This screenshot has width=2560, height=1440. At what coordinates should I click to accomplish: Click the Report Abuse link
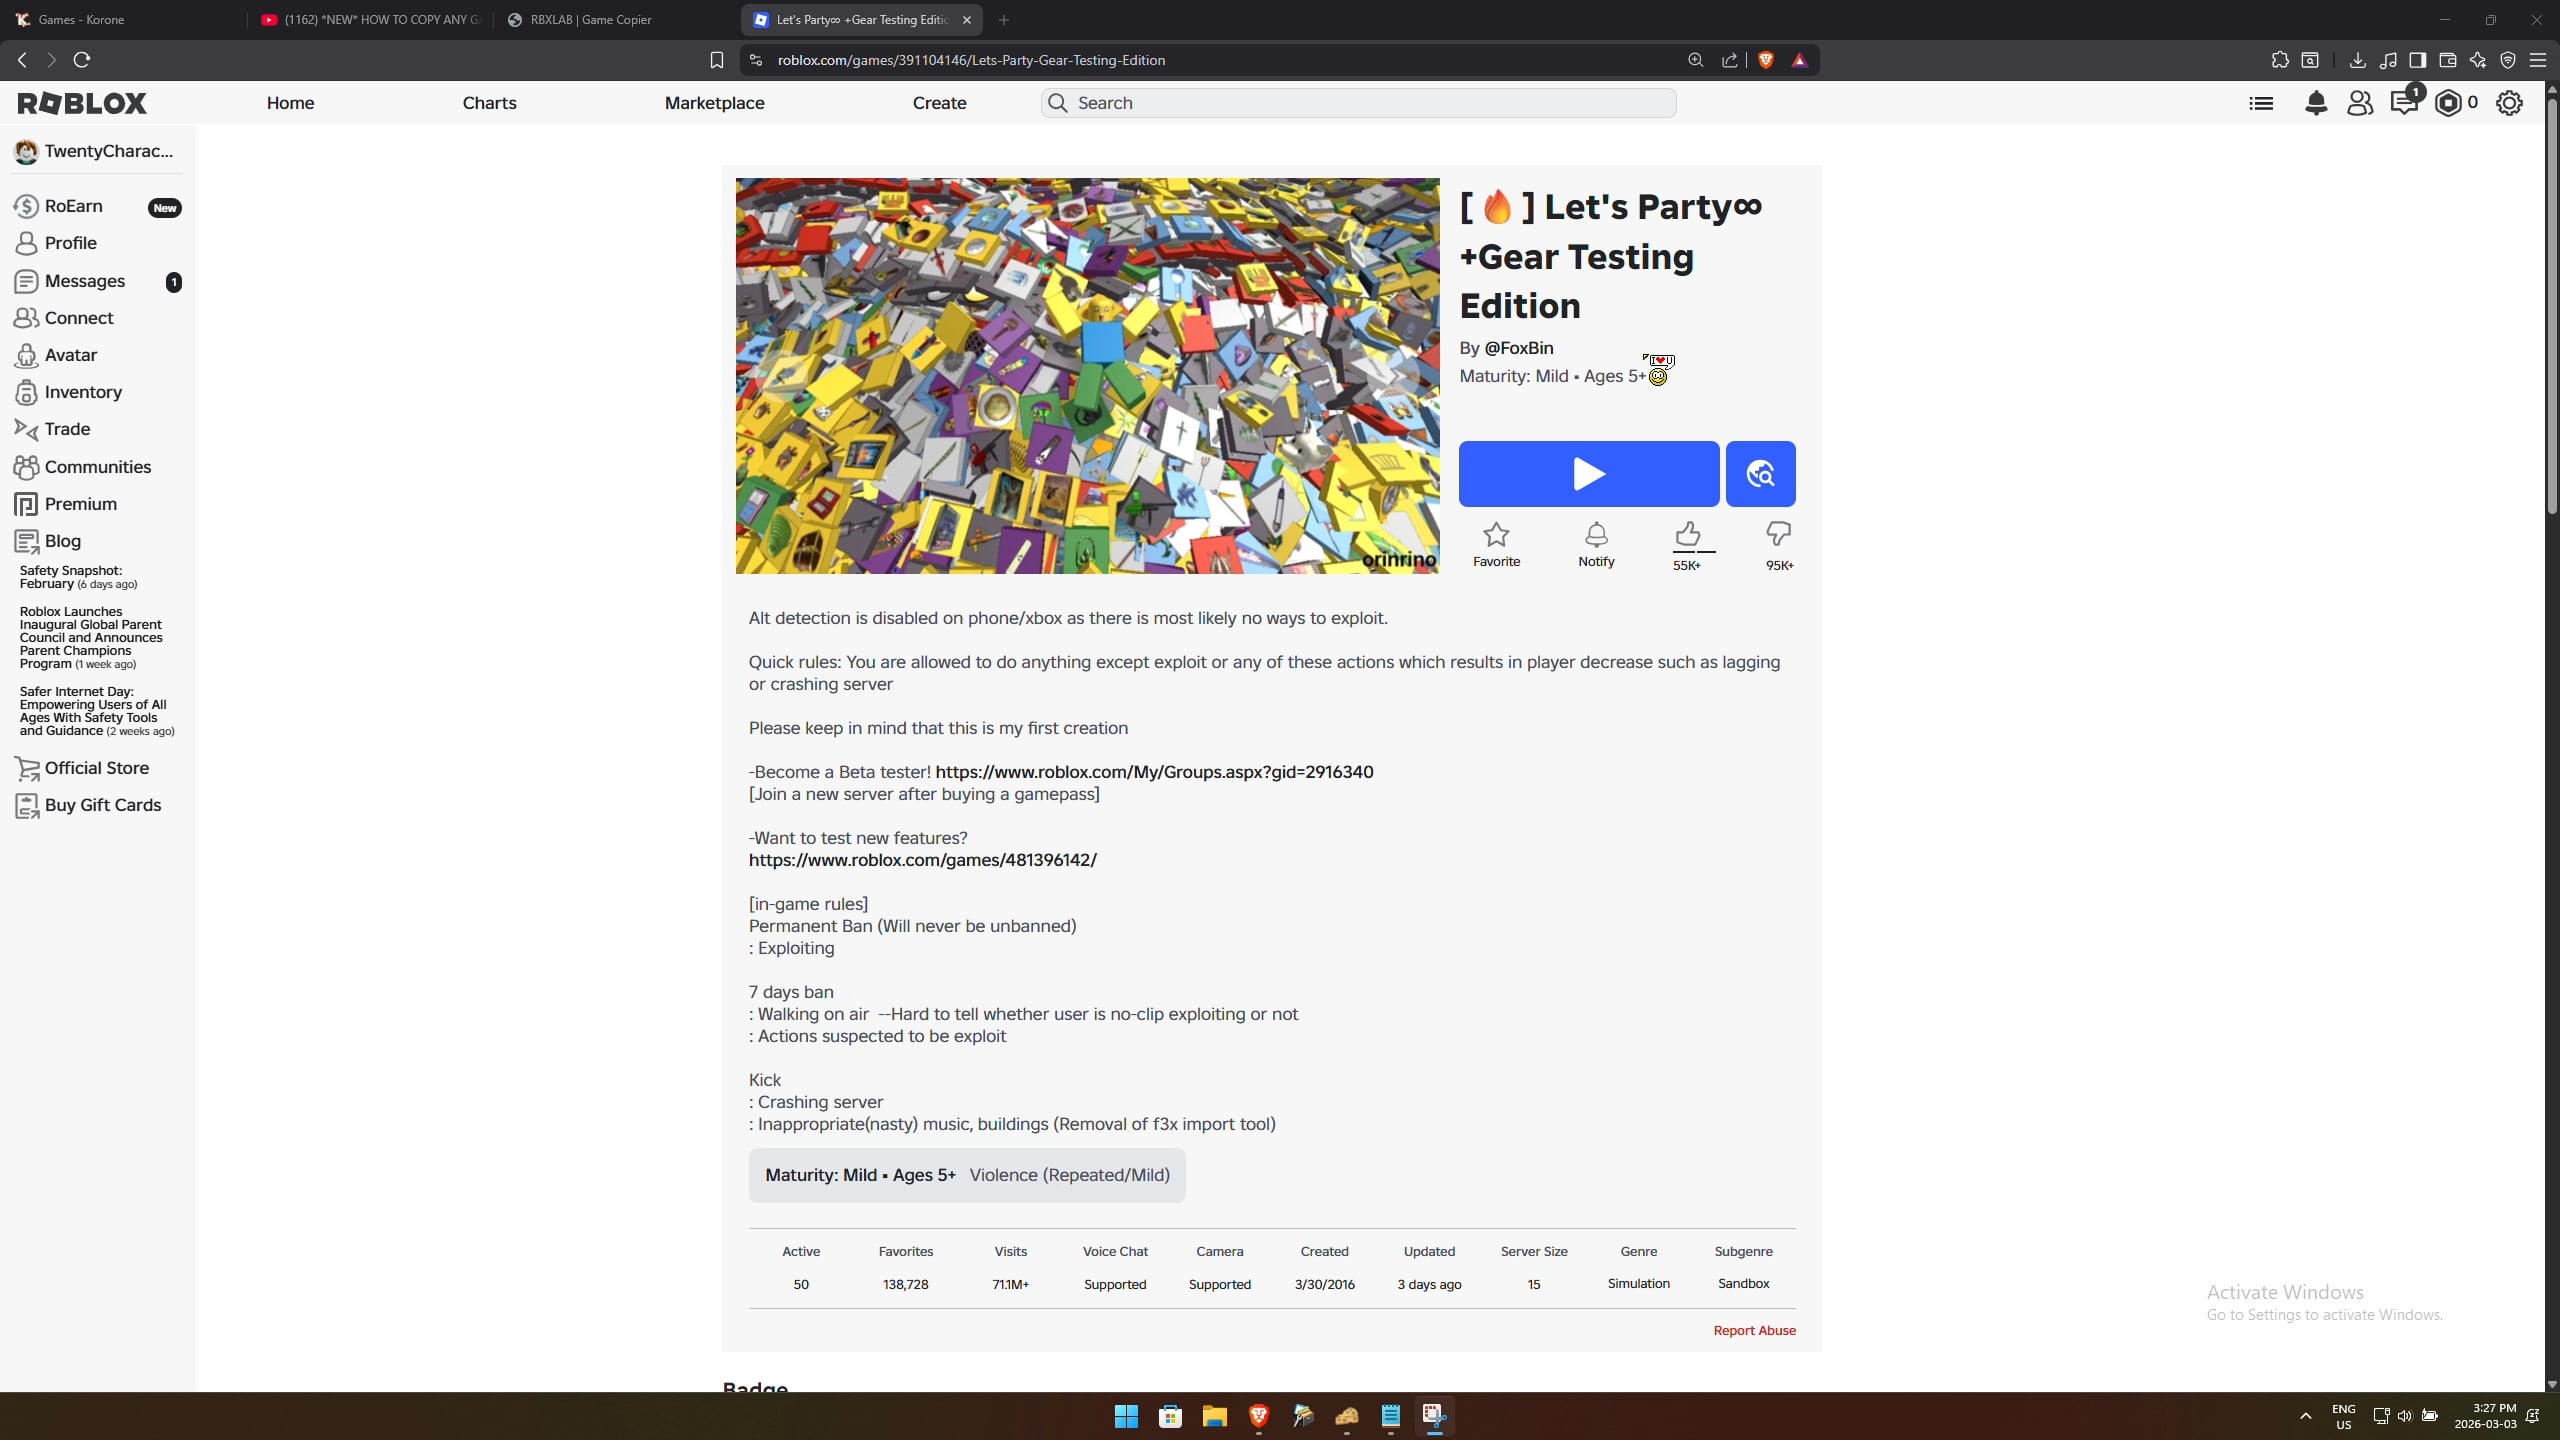[x=1754, y=1330]
